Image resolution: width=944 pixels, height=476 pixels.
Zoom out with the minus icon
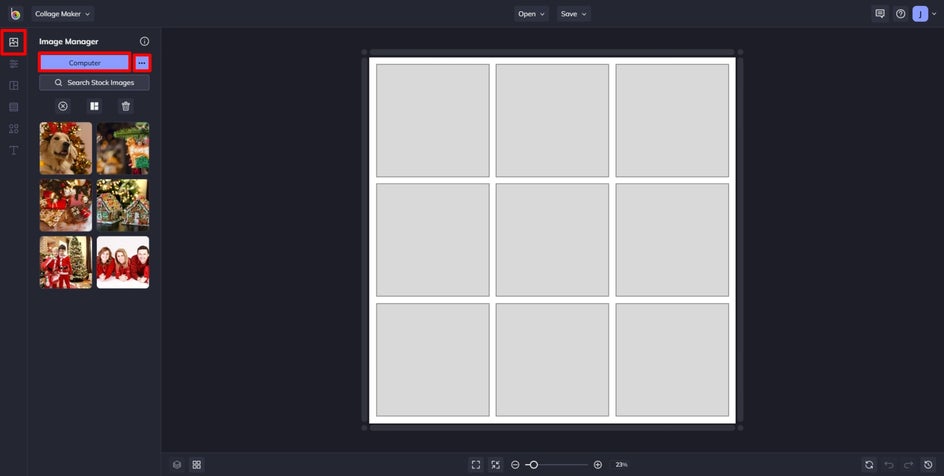[x=515, y=465]
